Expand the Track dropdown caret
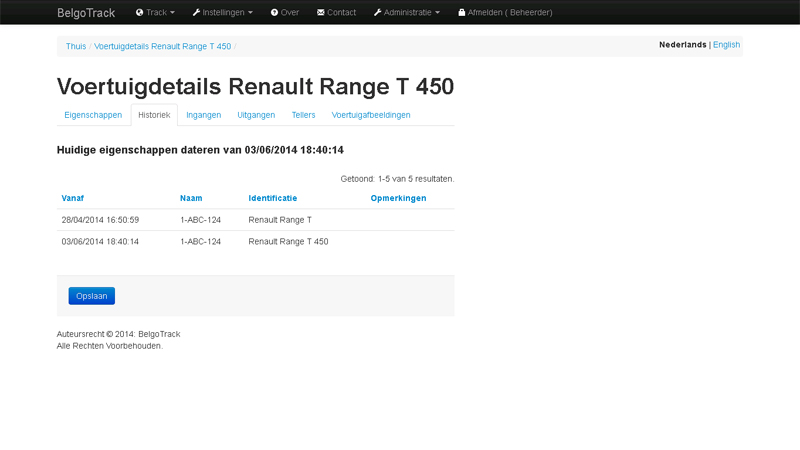The height and width of the screenshot is (450, 800). [172, 13]
